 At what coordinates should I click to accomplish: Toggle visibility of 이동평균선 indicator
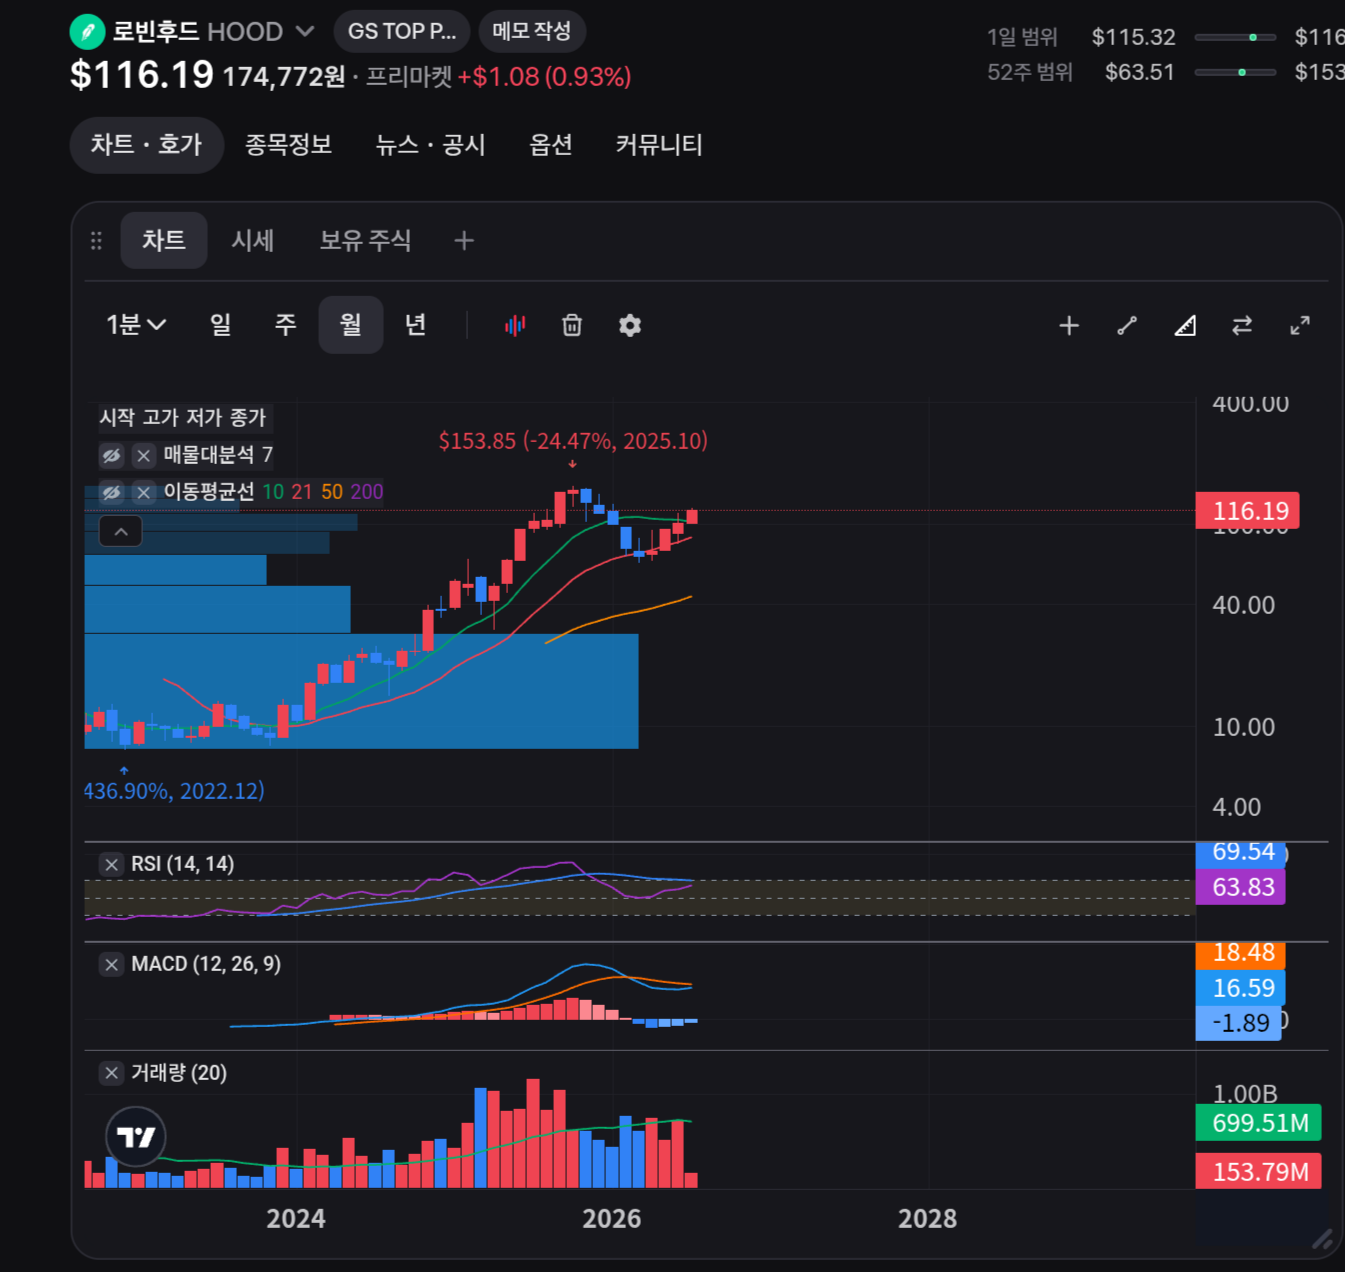pyautogui.click(x=111, y=492)
